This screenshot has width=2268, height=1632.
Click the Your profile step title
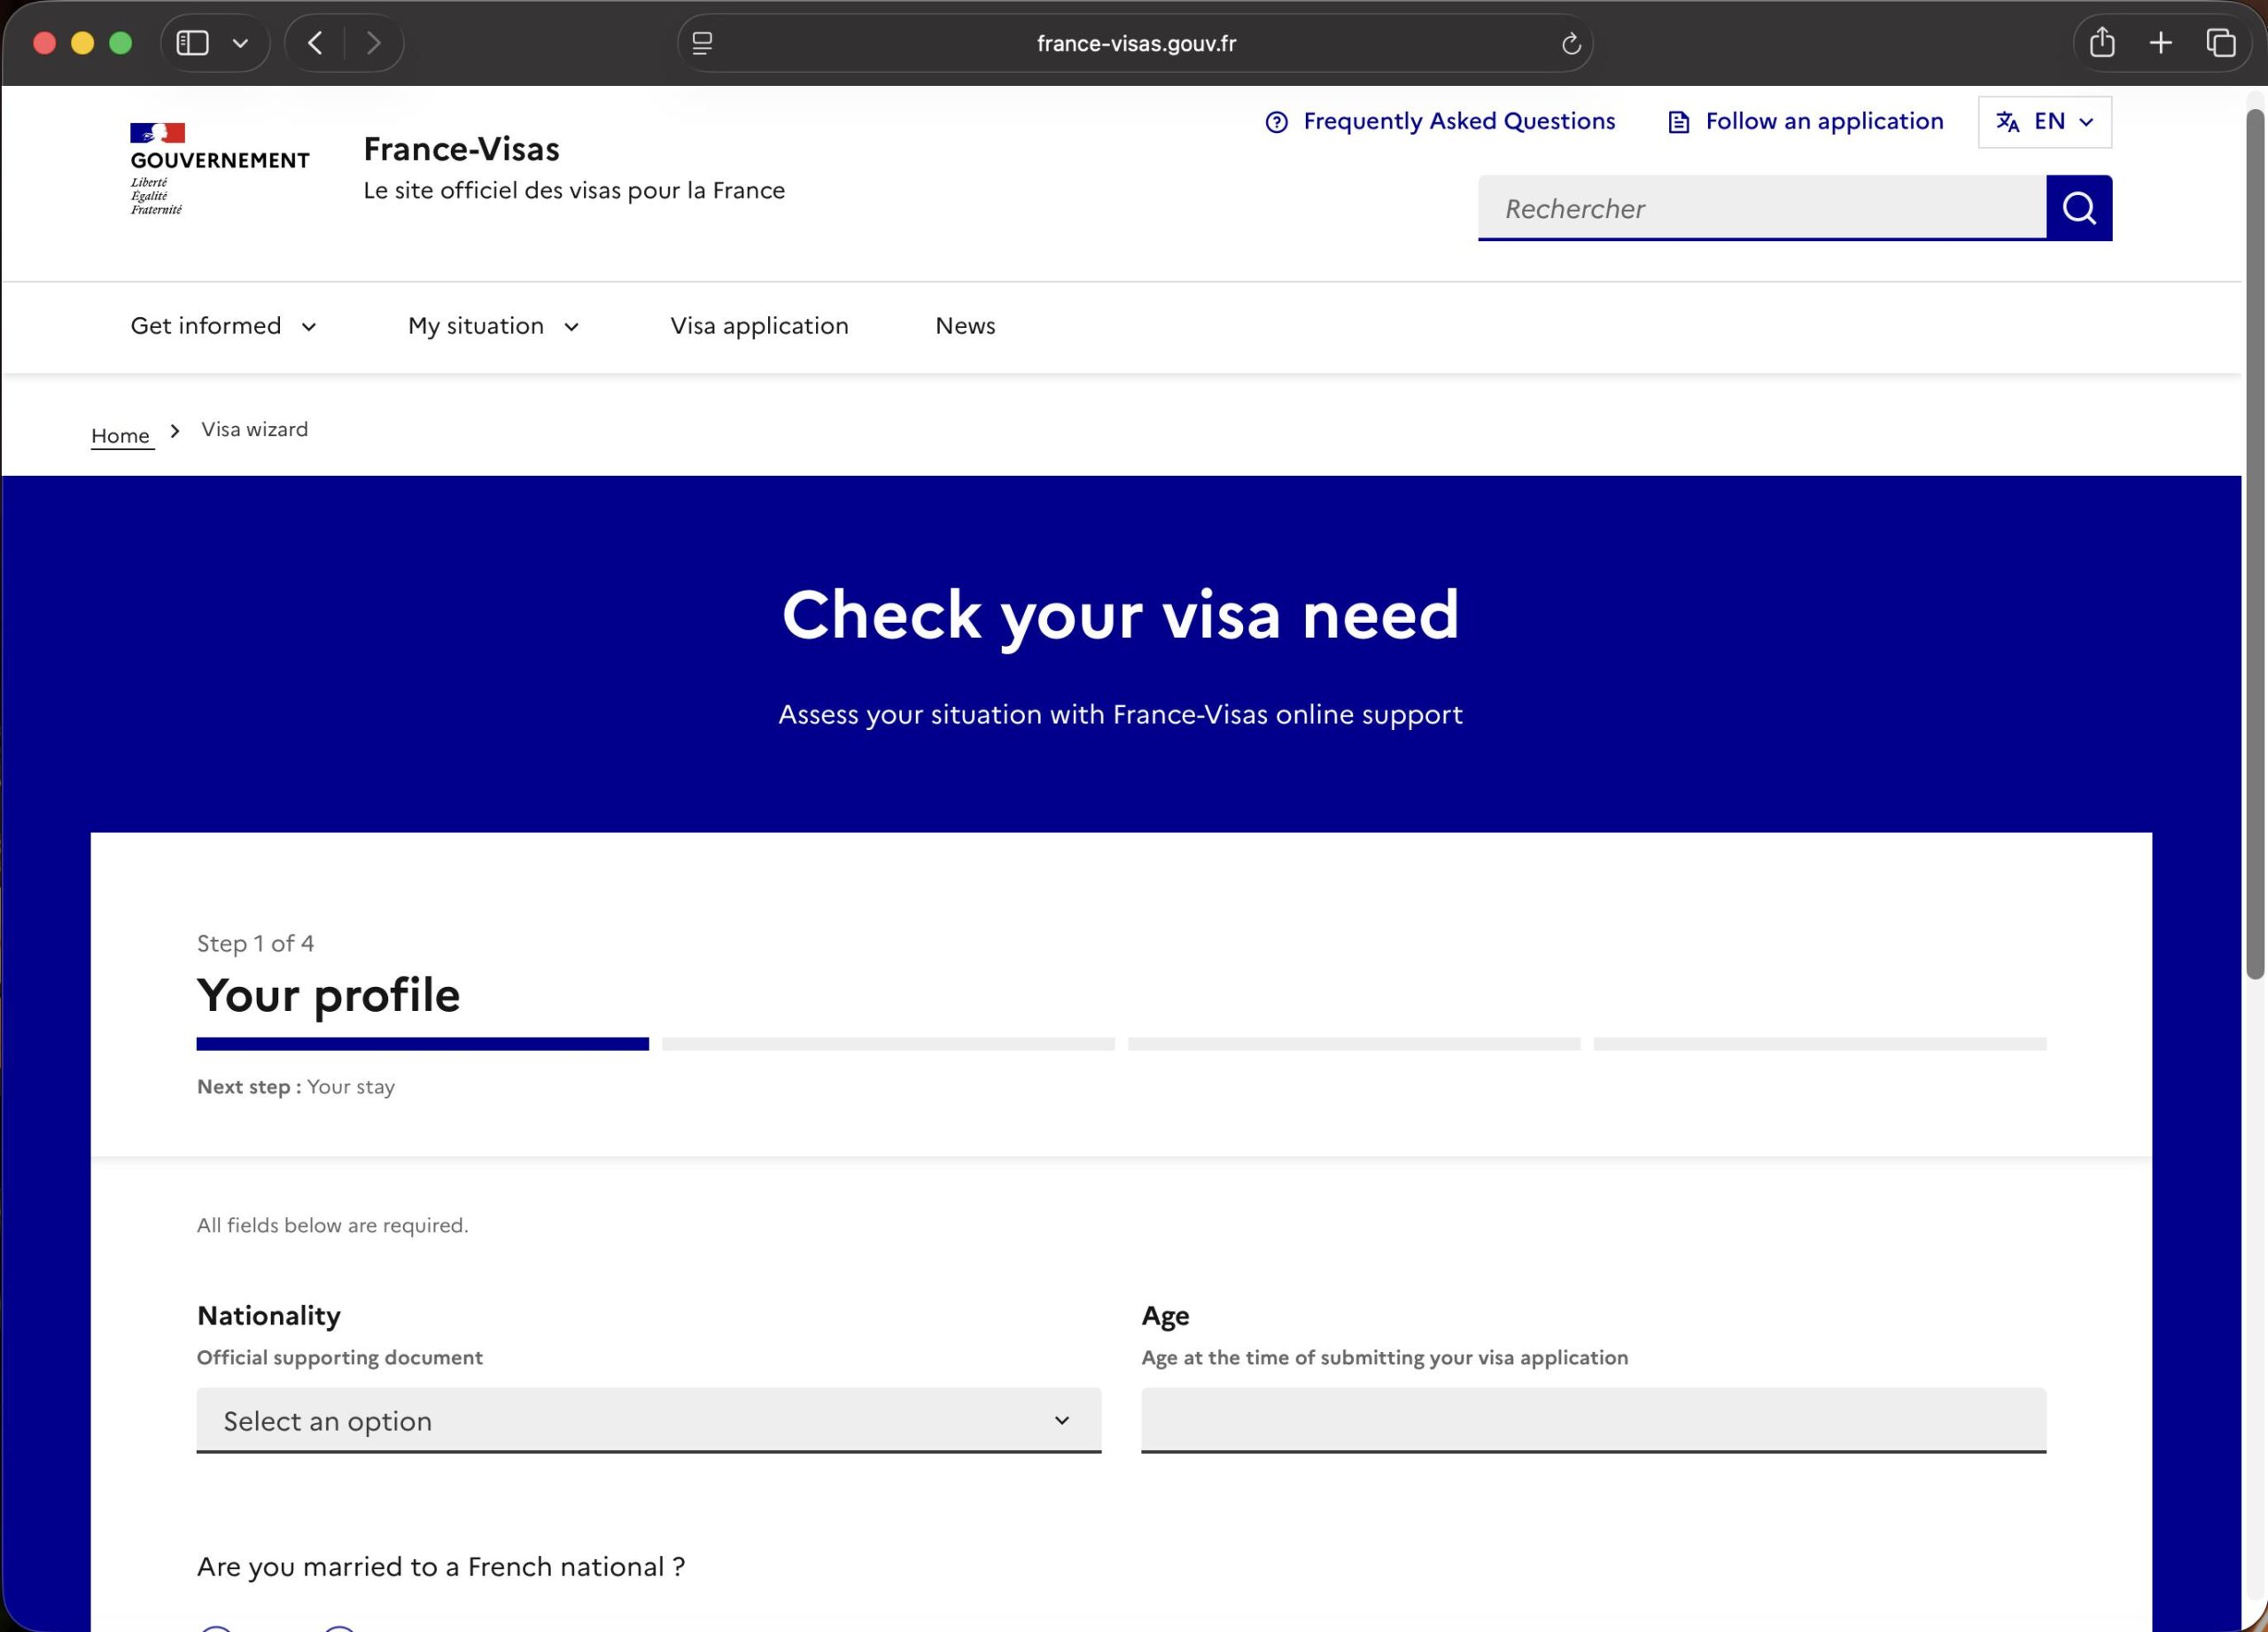tap(328, 995)
